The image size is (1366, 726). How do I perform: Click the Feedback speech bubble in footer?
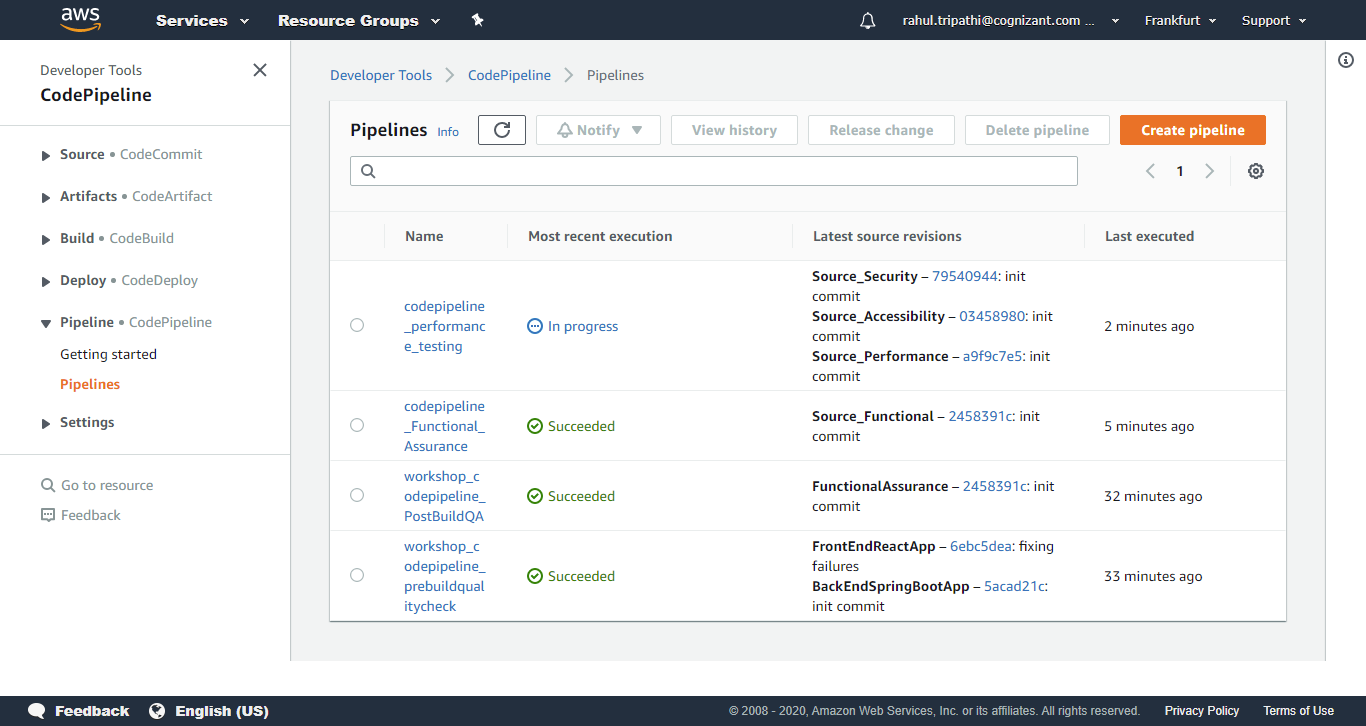37,711
